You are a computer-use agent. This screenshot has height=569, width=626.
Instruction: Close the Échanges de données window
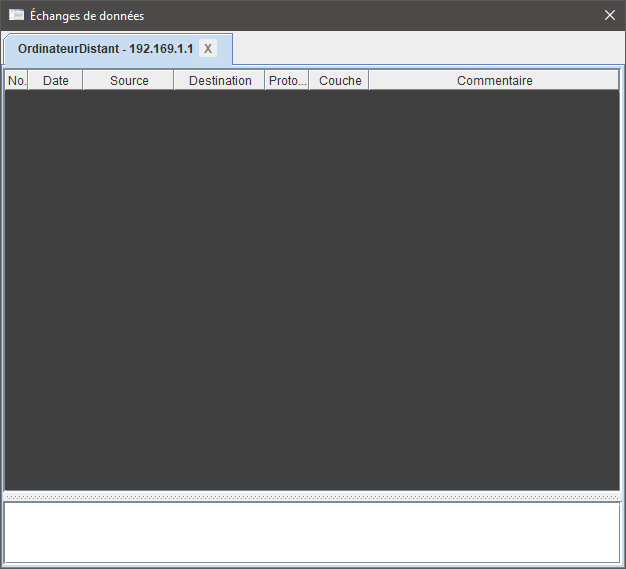[610, 15]
